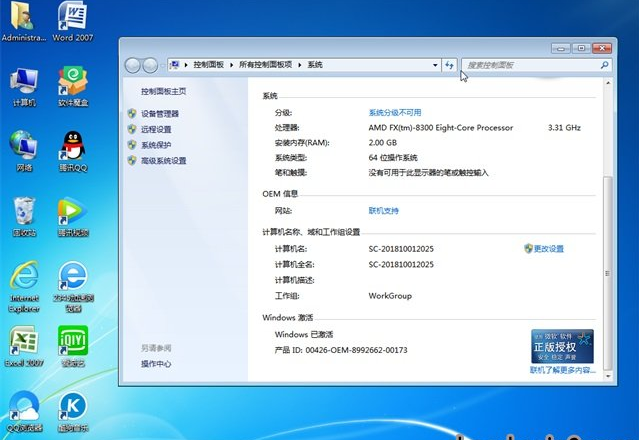
Task: Select the WorkGroup value
Action: click(x=390, y=296)
